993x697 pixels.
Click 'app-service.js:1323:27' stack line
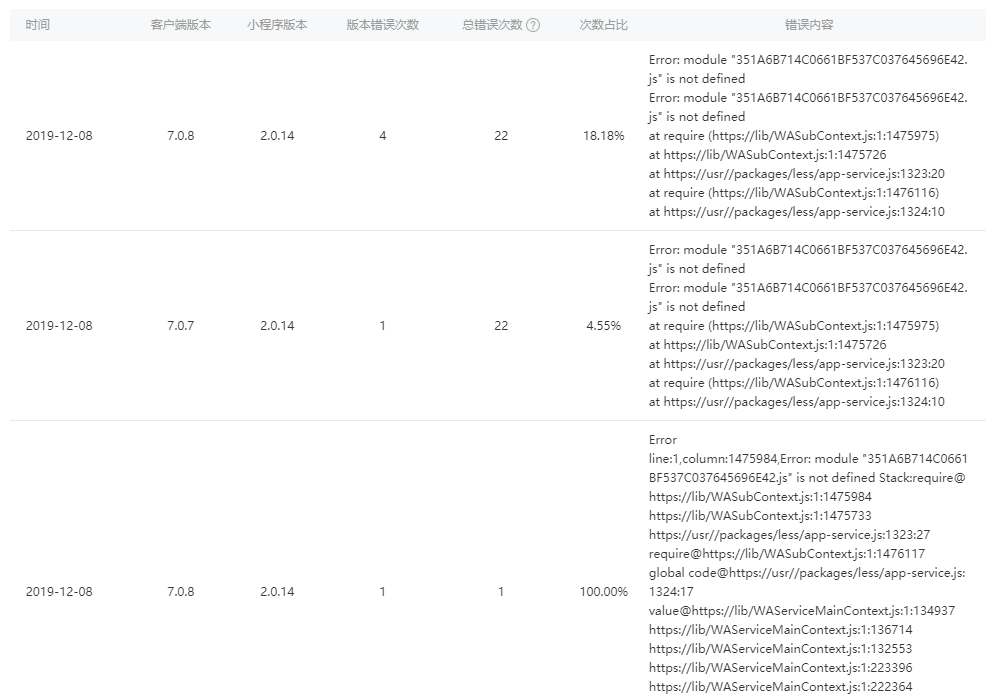[789, 534]
